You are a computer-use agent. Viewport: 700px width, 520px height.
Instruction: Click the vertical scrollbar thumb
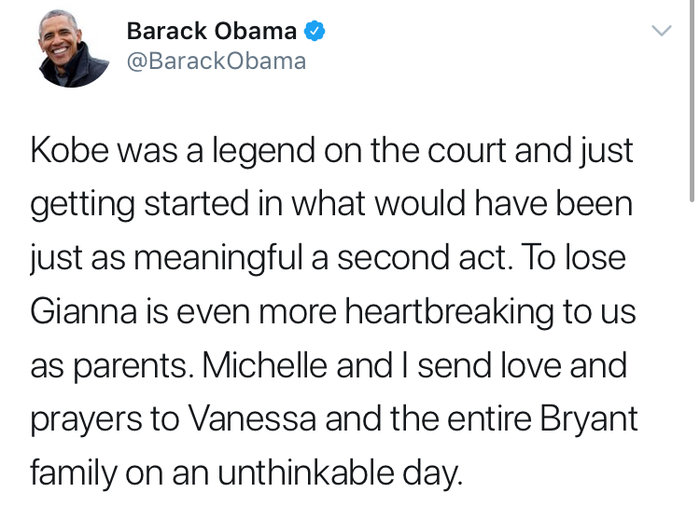pos(692,100)
